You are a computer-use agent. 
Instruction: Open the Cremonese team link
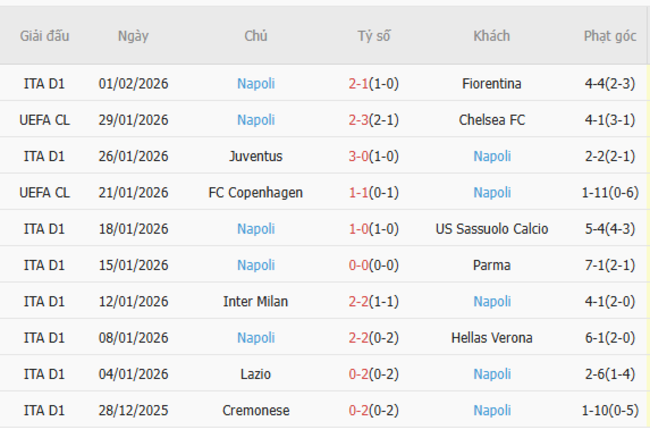(256, 410)
